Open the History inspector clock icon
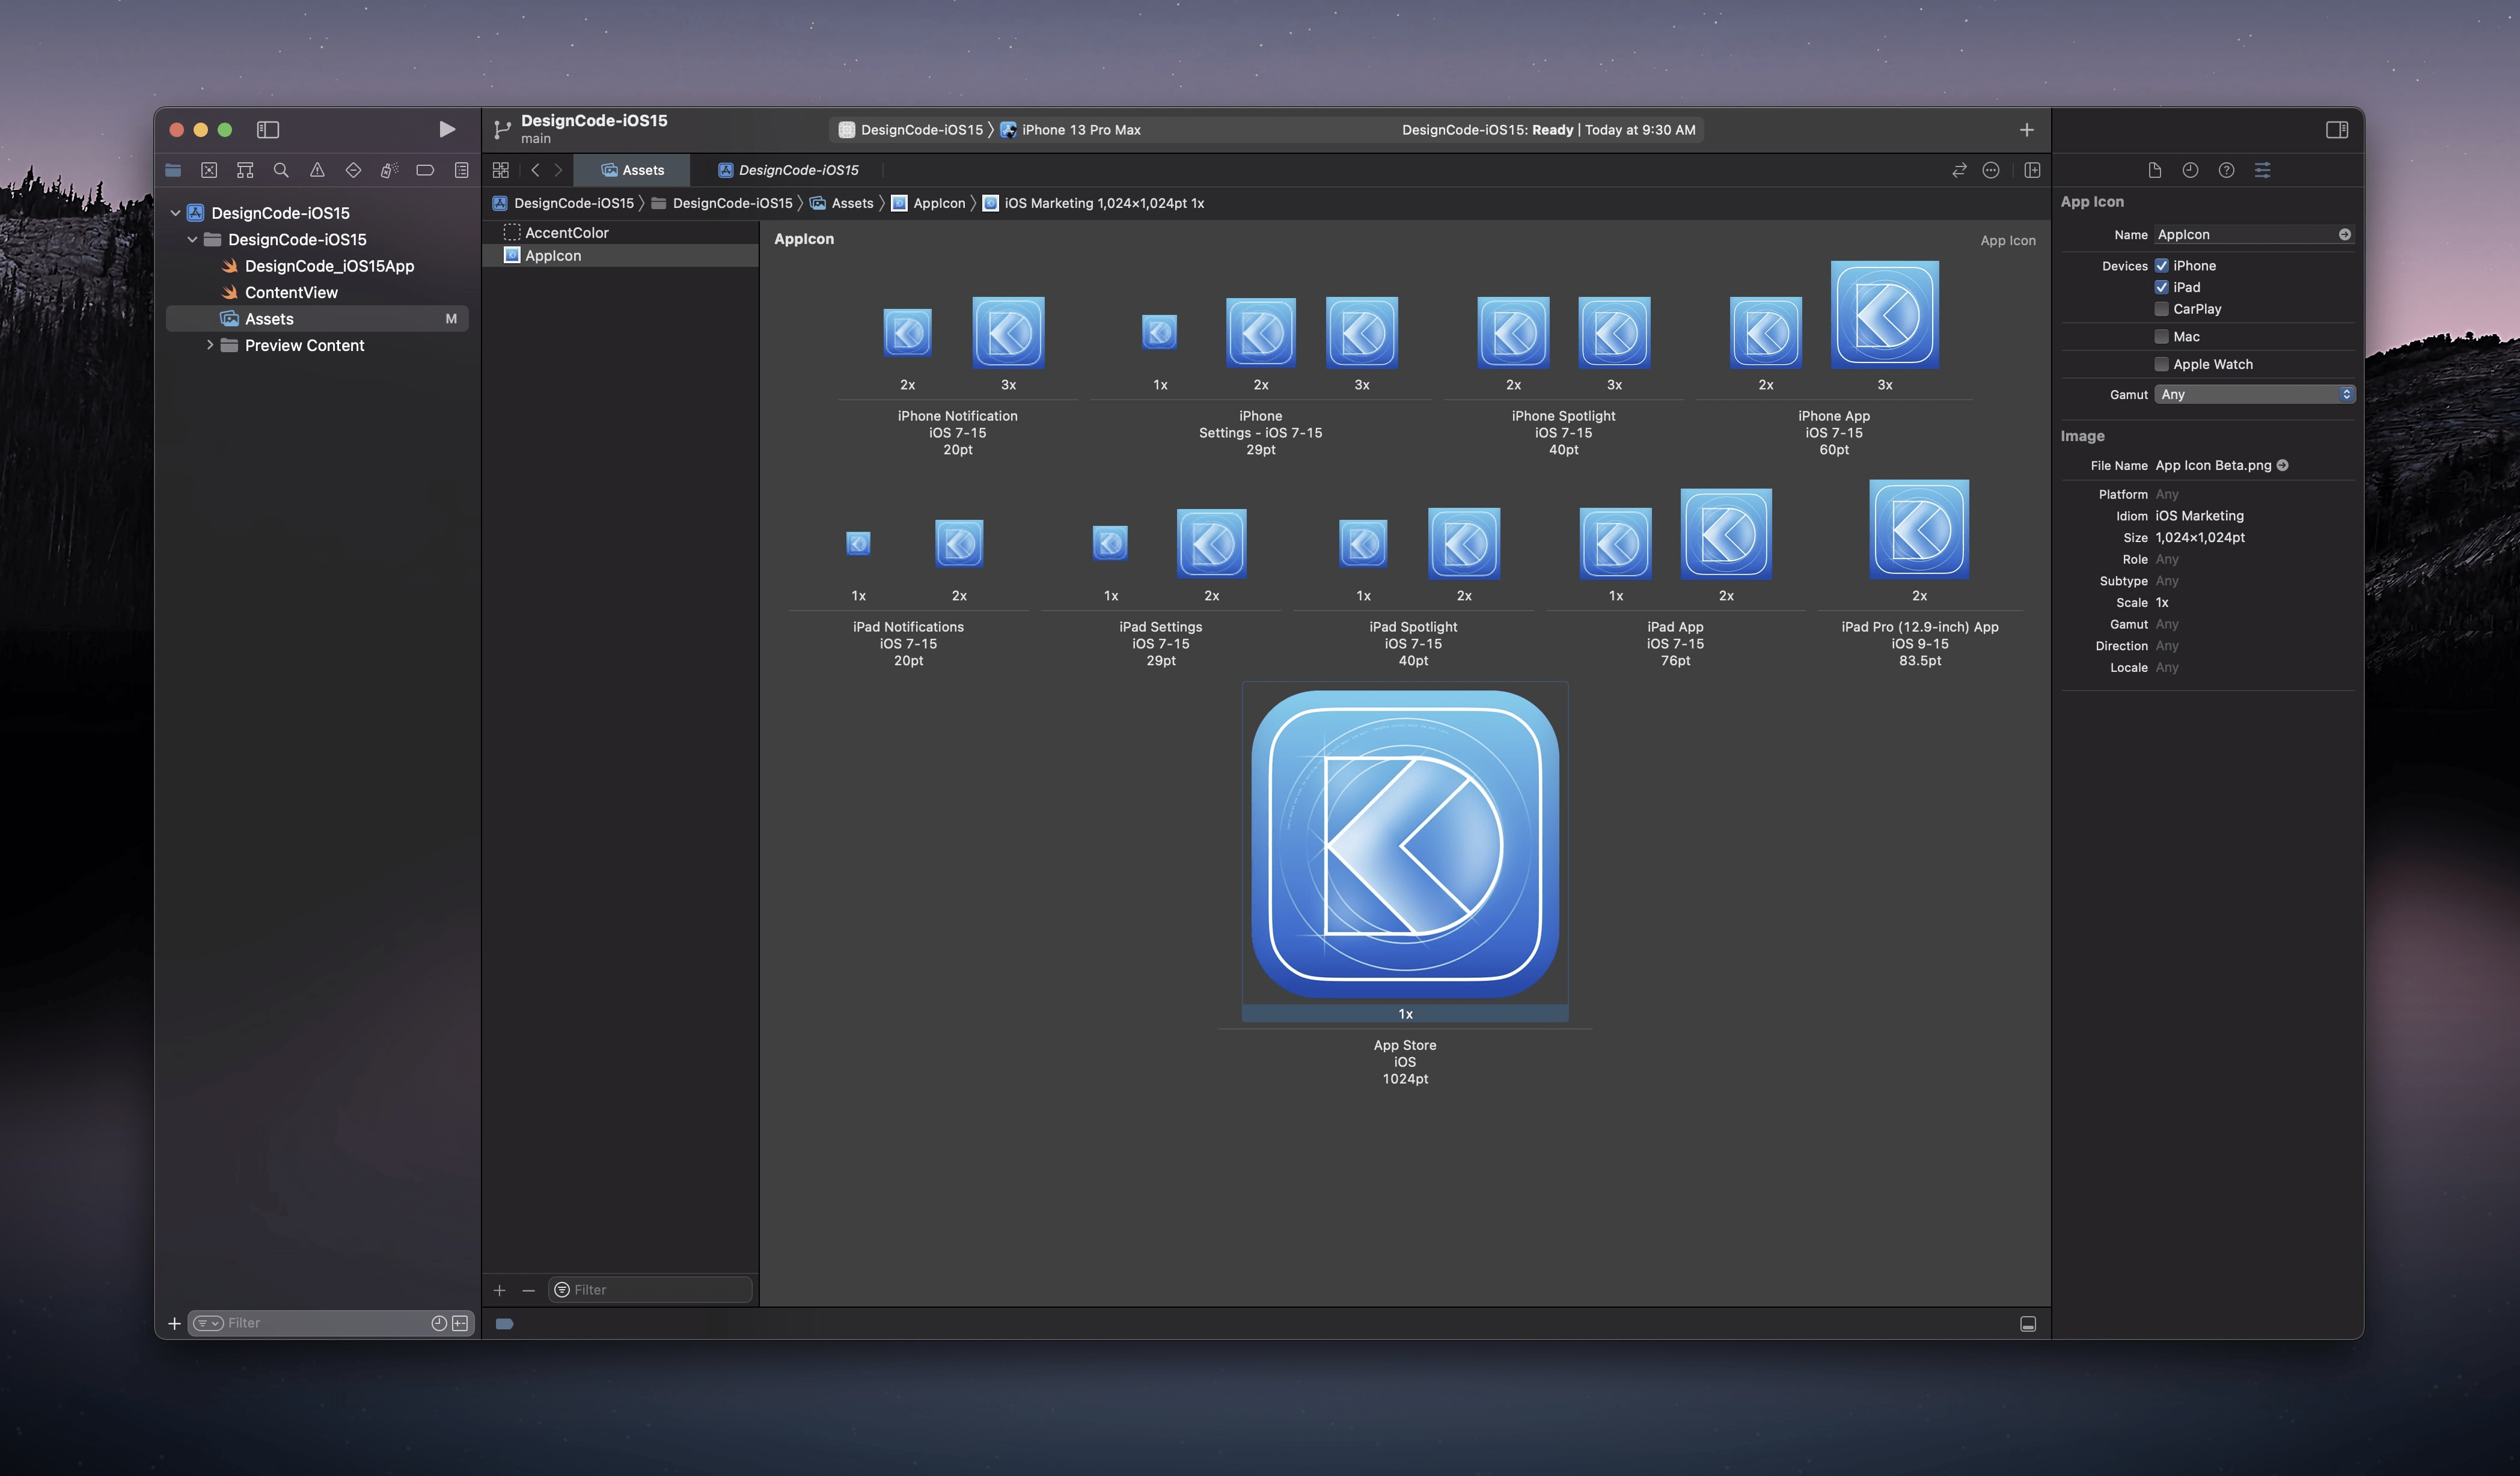 coord(2190,170)
